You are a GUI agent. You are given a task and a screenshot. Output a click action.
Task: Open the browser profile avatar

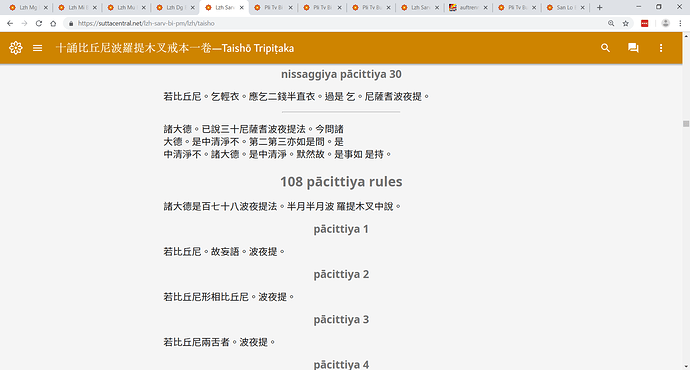point(665,23)
